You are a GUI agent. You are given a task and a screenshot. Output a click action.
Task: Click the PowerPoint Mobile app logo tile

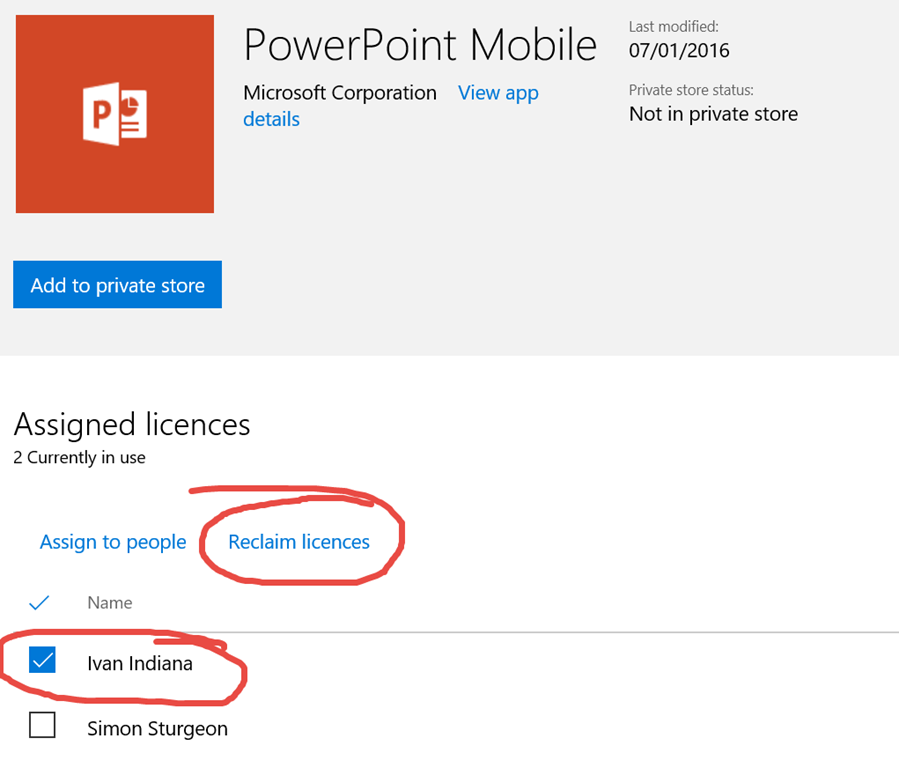[x=115, y=114]
